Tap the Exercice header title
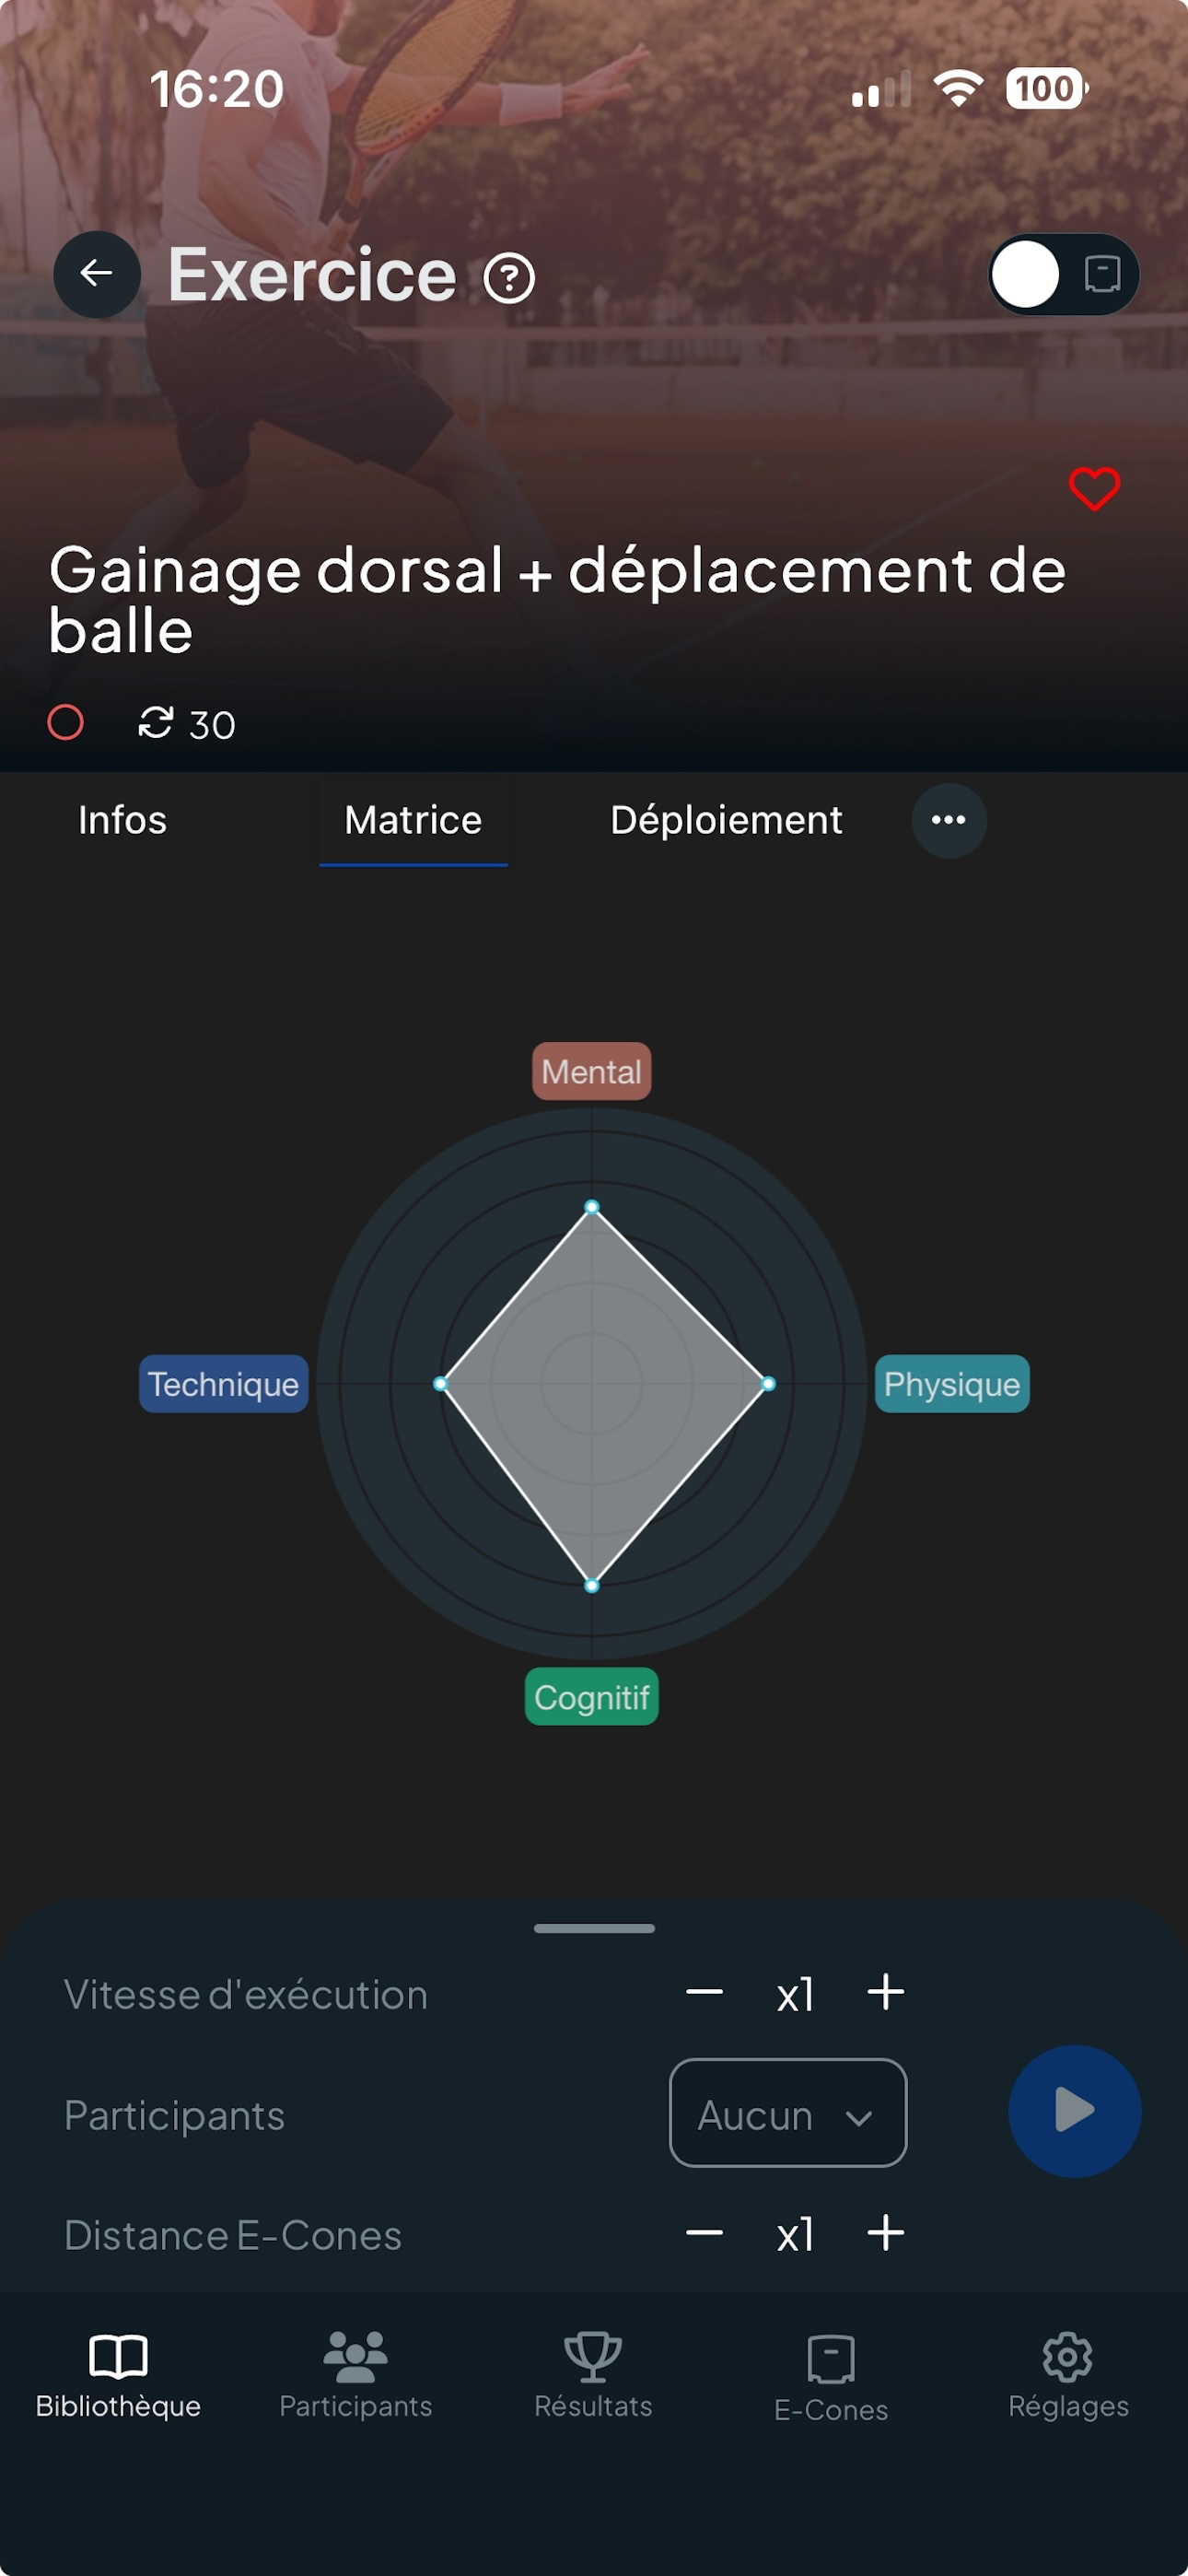The image size is (1188, 2576). (x=312, y=275)
